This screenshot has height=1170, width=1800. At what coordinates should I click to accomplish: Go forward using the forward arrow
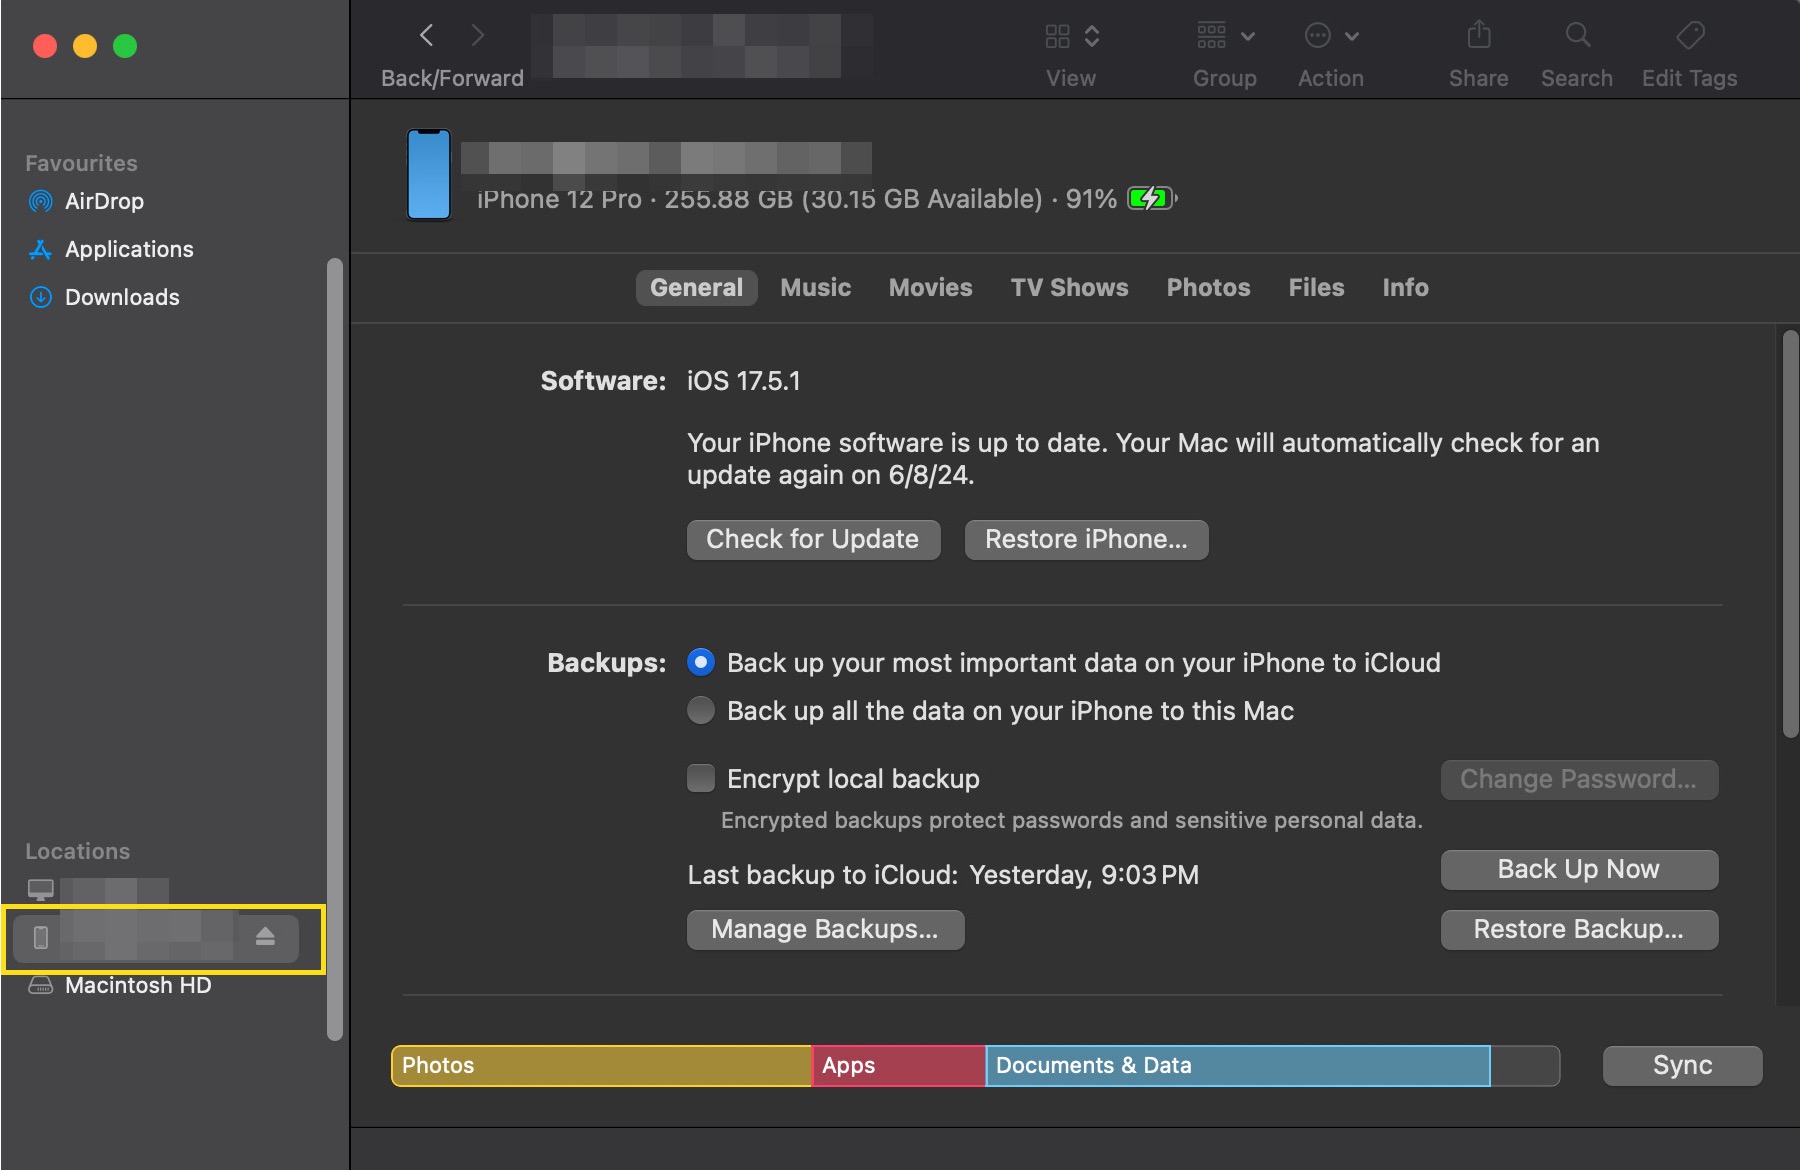478,36
